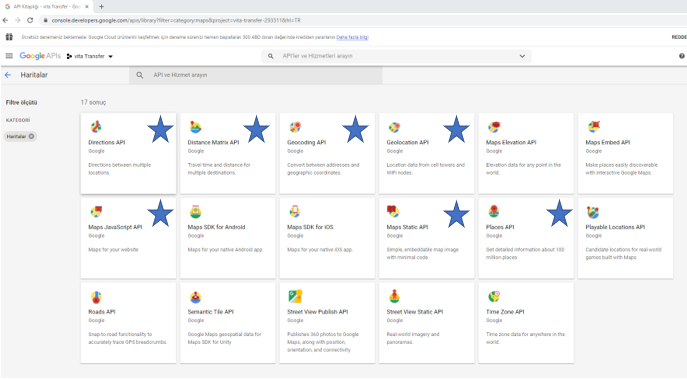The image size is (687, 380).
Task: Click the Filtre ölçütü label
Action: 21,103
